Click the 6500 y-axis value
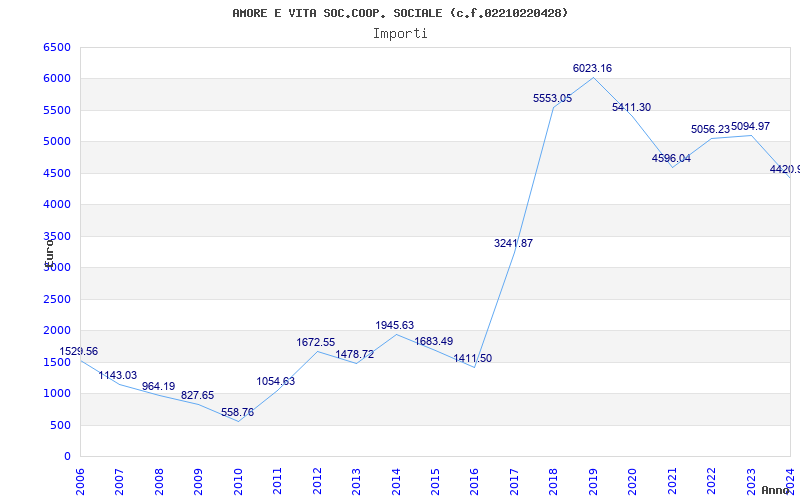 [57, 47]
